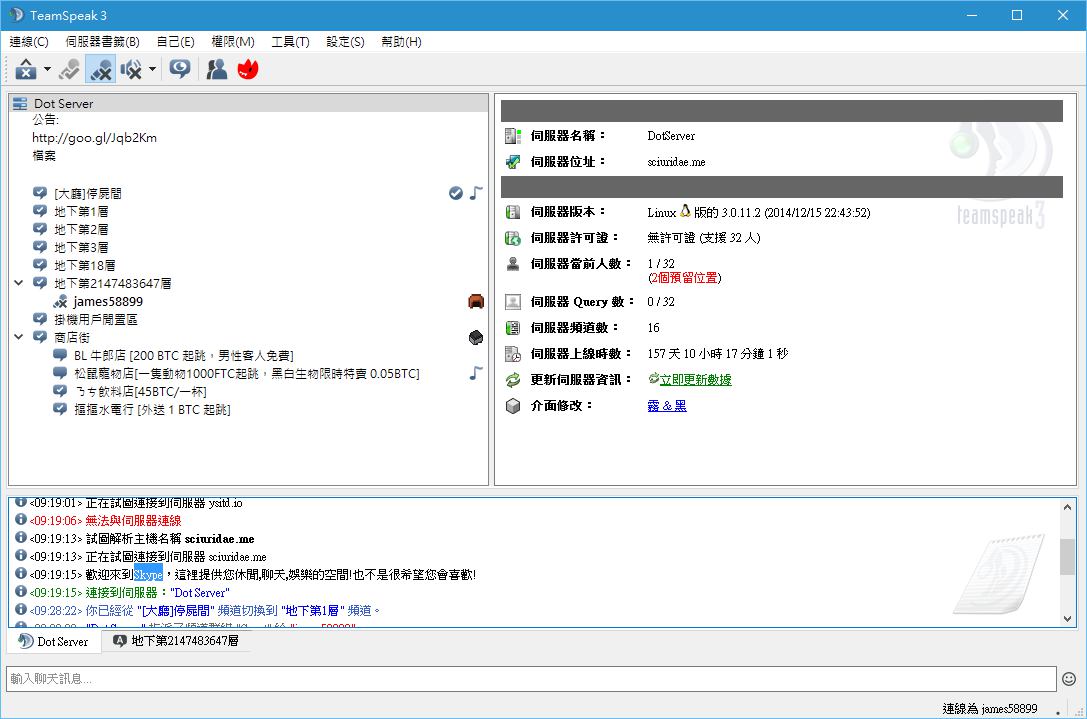Collapse the 商店街 channel group
Screen dimensions: 1087x719
pos(19,338)
